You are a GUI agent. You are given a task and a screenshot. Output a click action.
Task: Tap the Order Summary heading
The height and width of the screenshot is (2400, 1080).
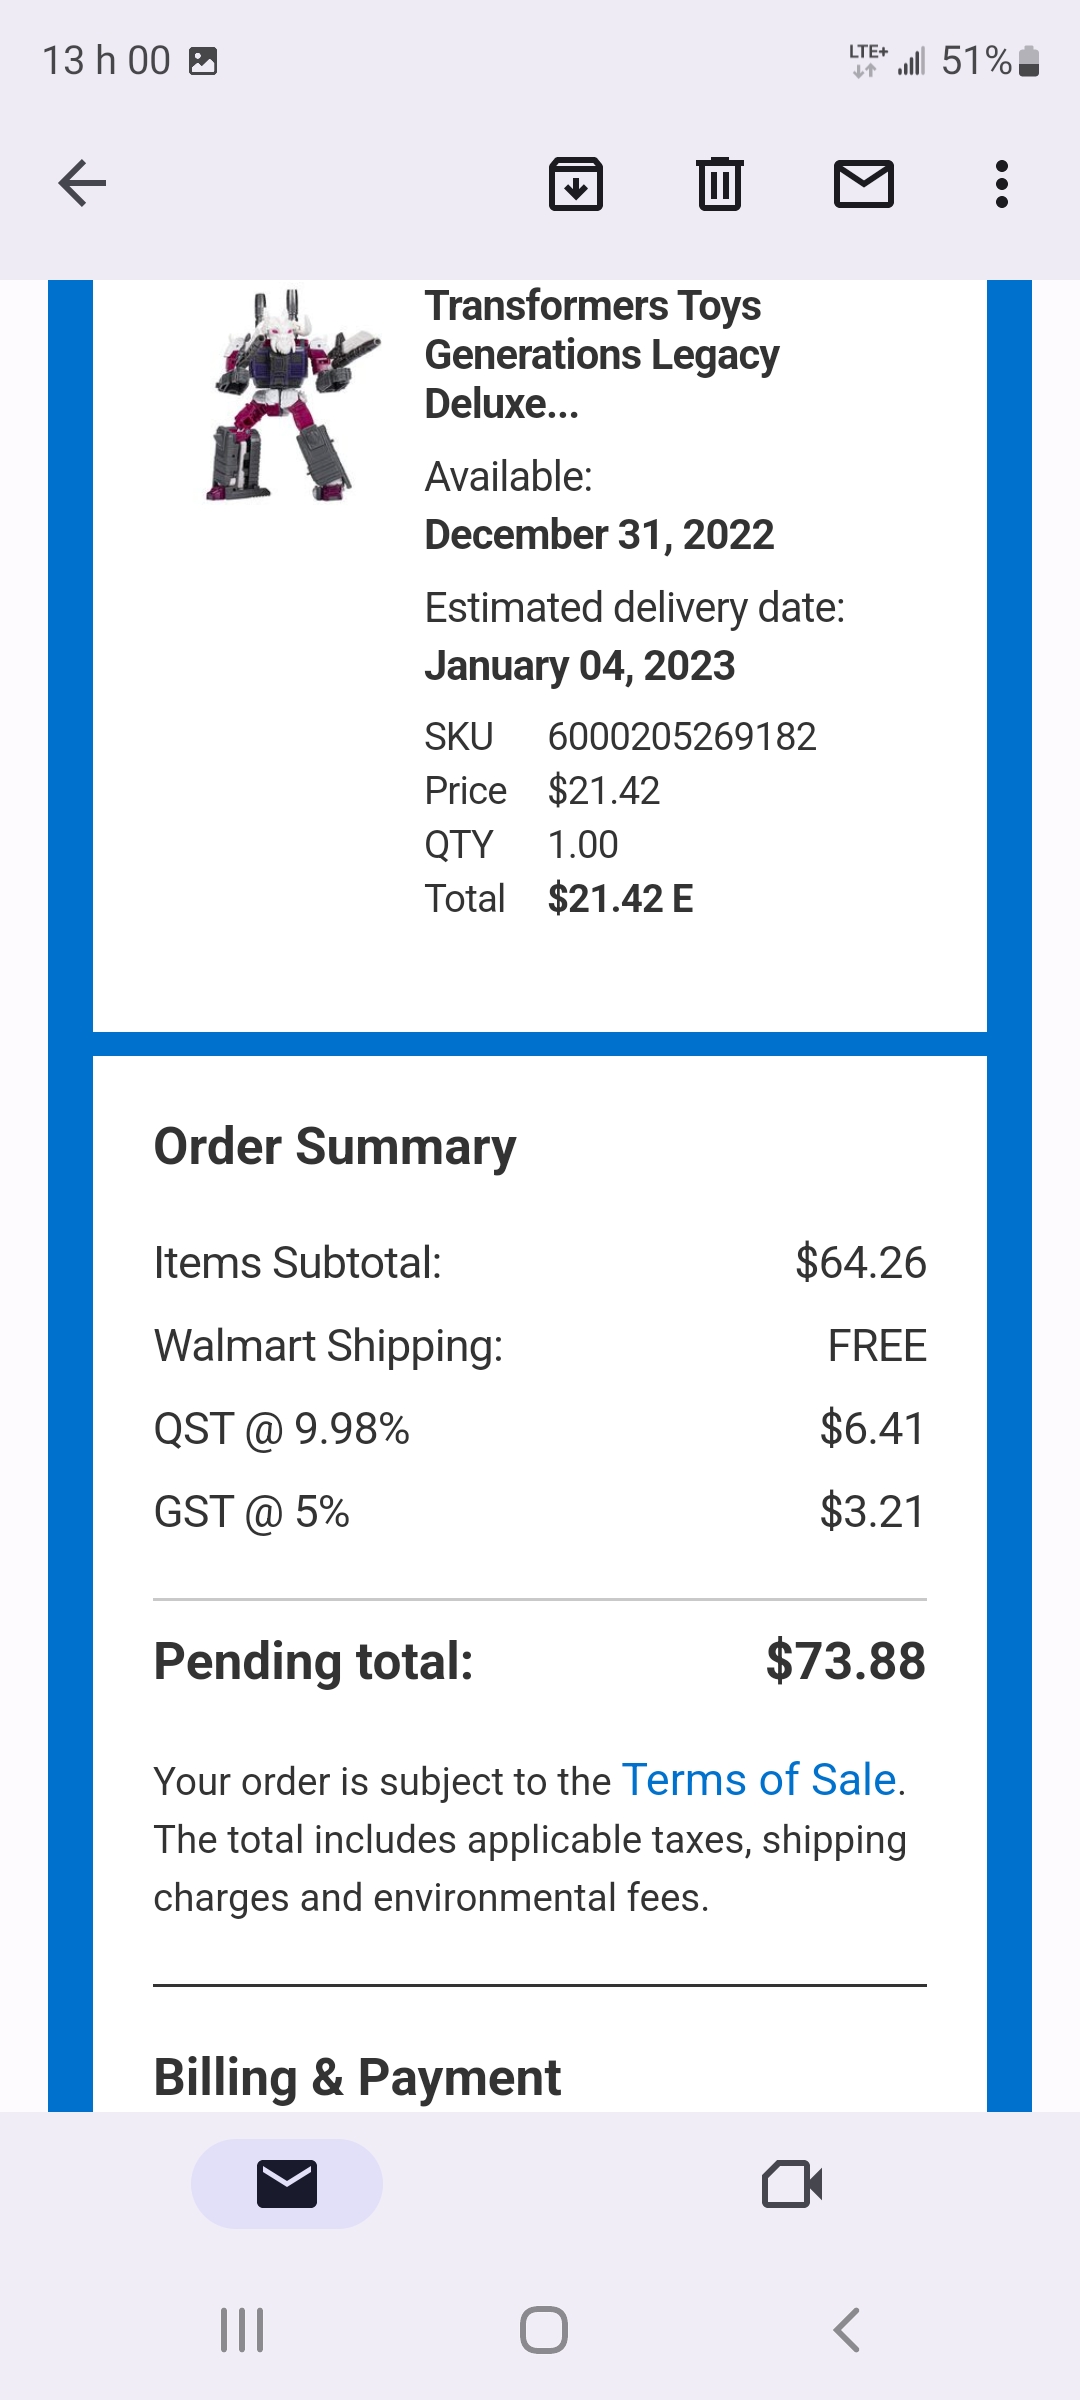coord(335,1146)
